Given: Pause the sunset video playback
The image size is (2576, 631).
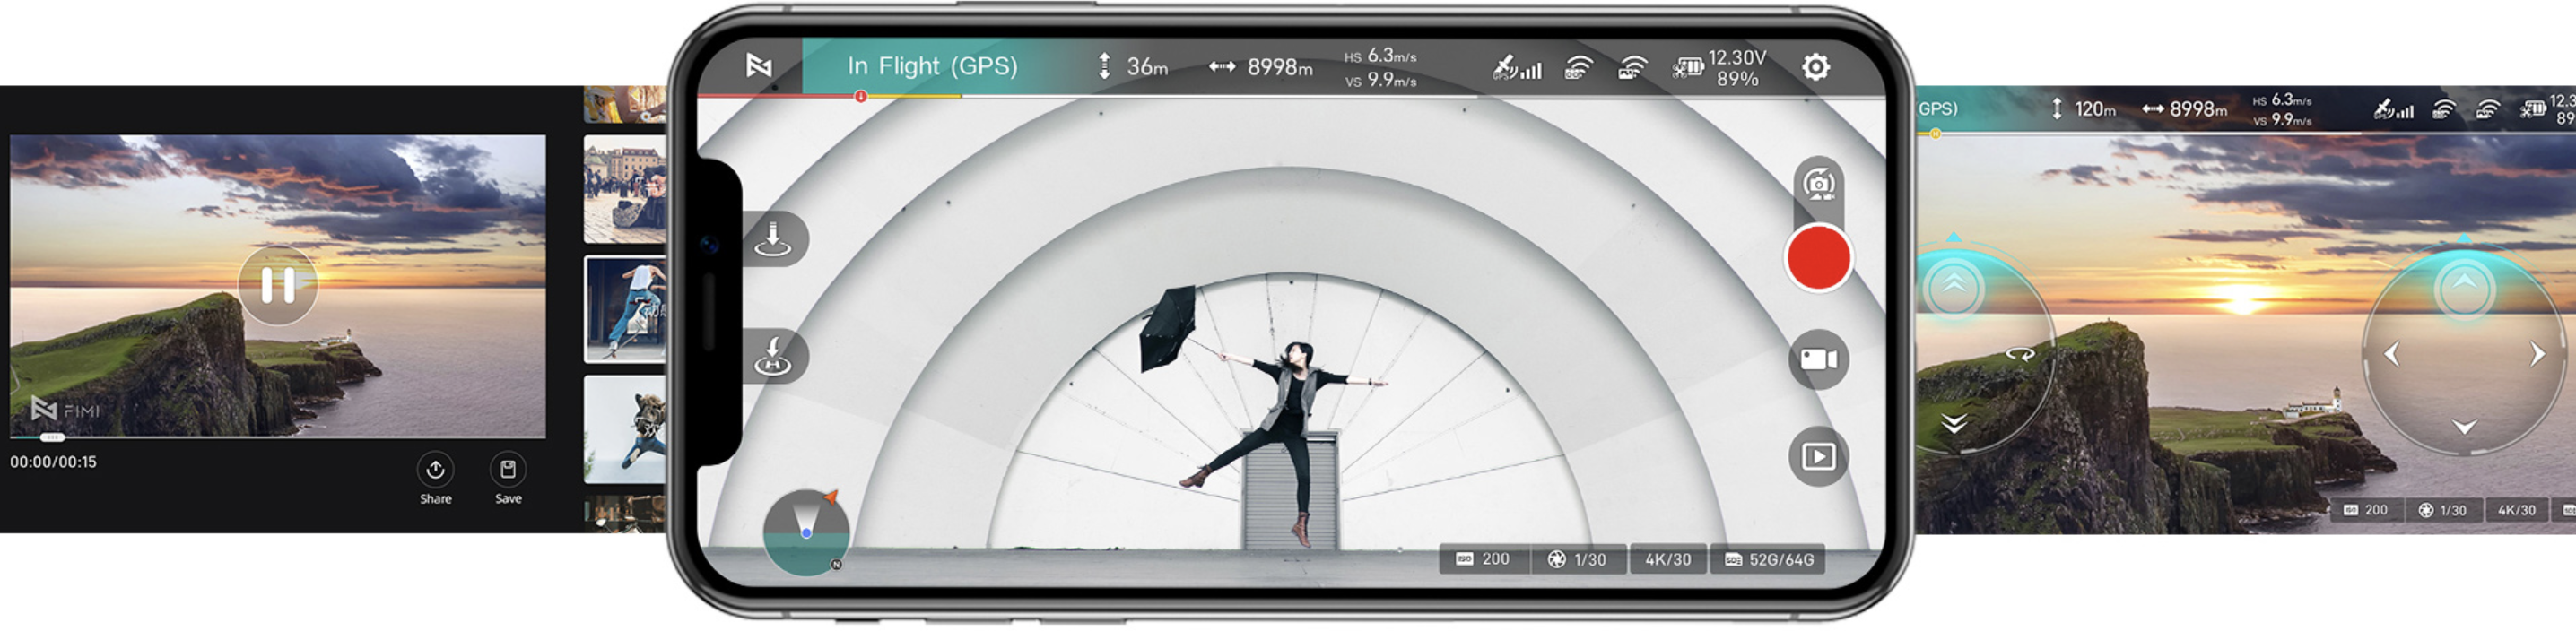Looking at the screenshot, I should click(x=277, y=286).
